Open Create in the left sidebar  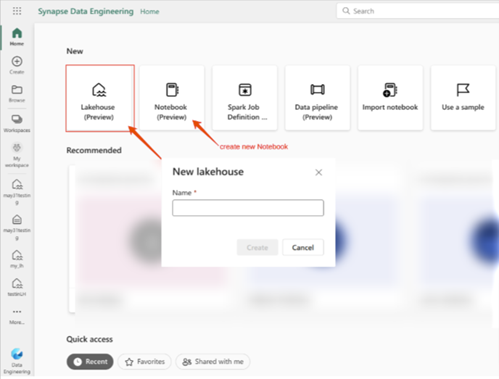tap(17, 65)
